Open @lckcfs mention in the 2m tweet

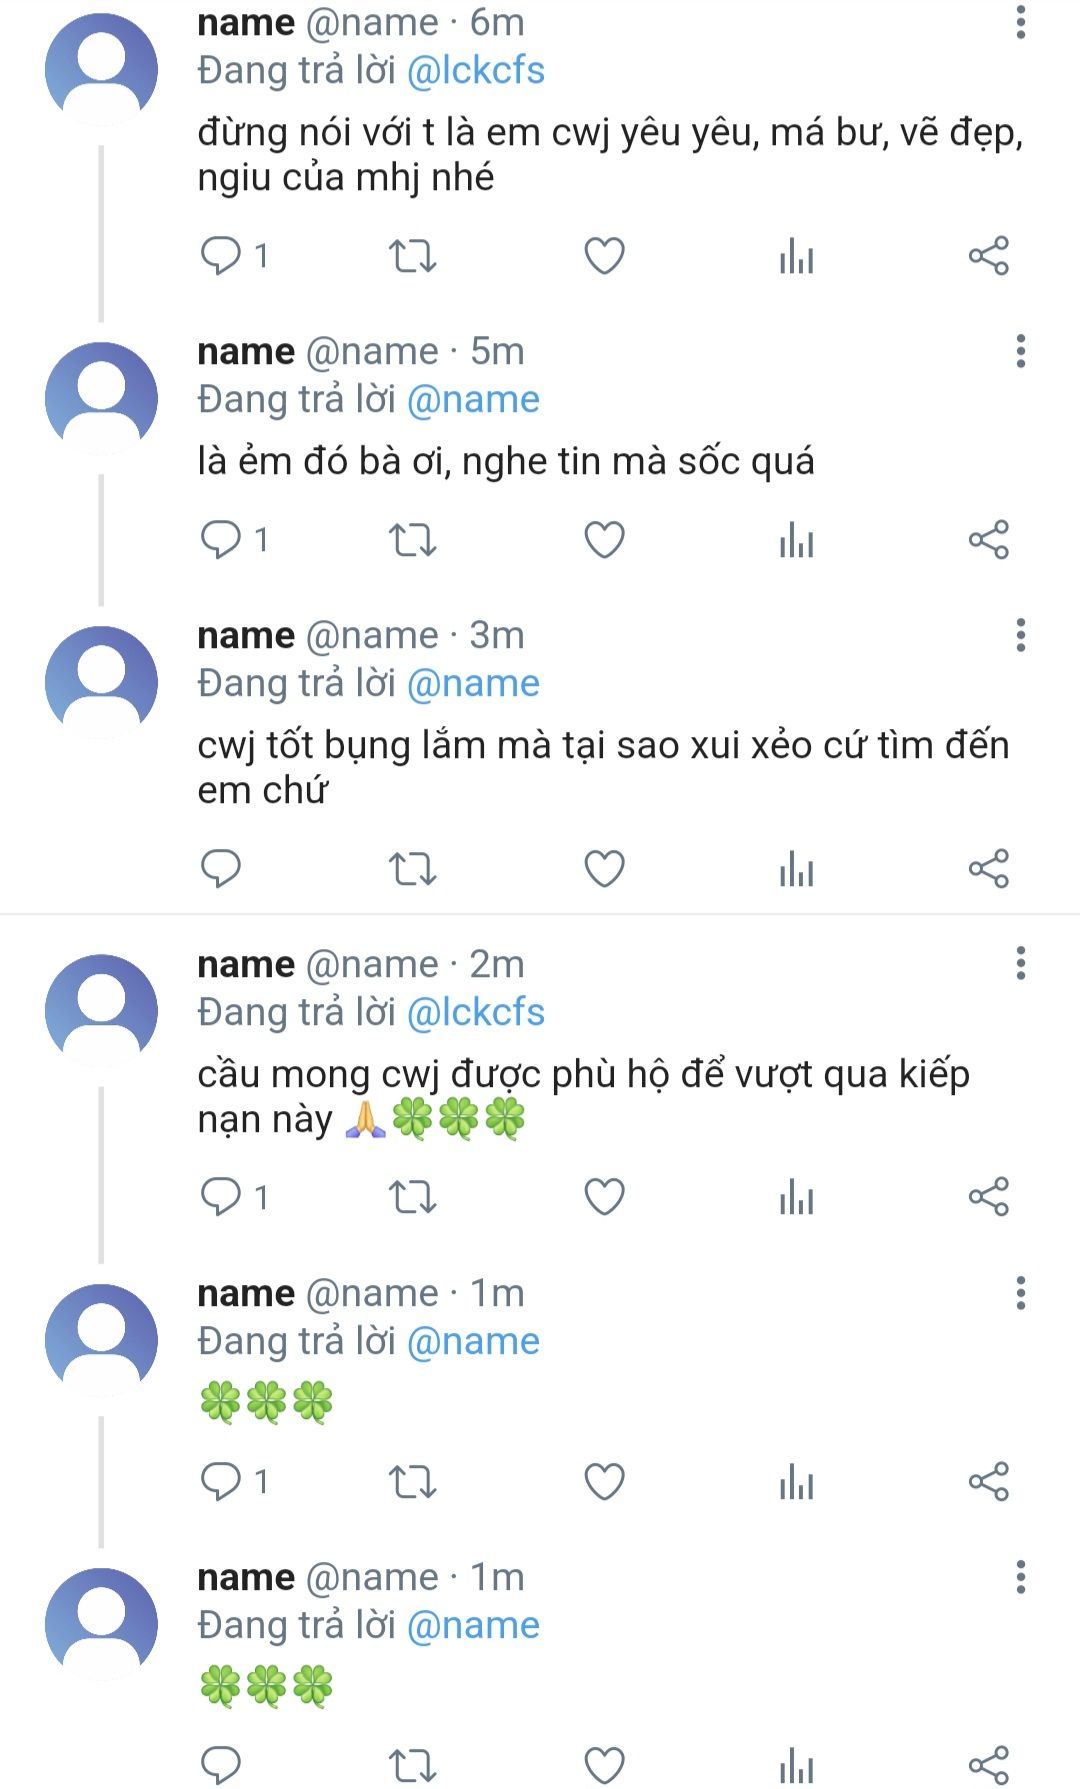tap(476, 1012)
